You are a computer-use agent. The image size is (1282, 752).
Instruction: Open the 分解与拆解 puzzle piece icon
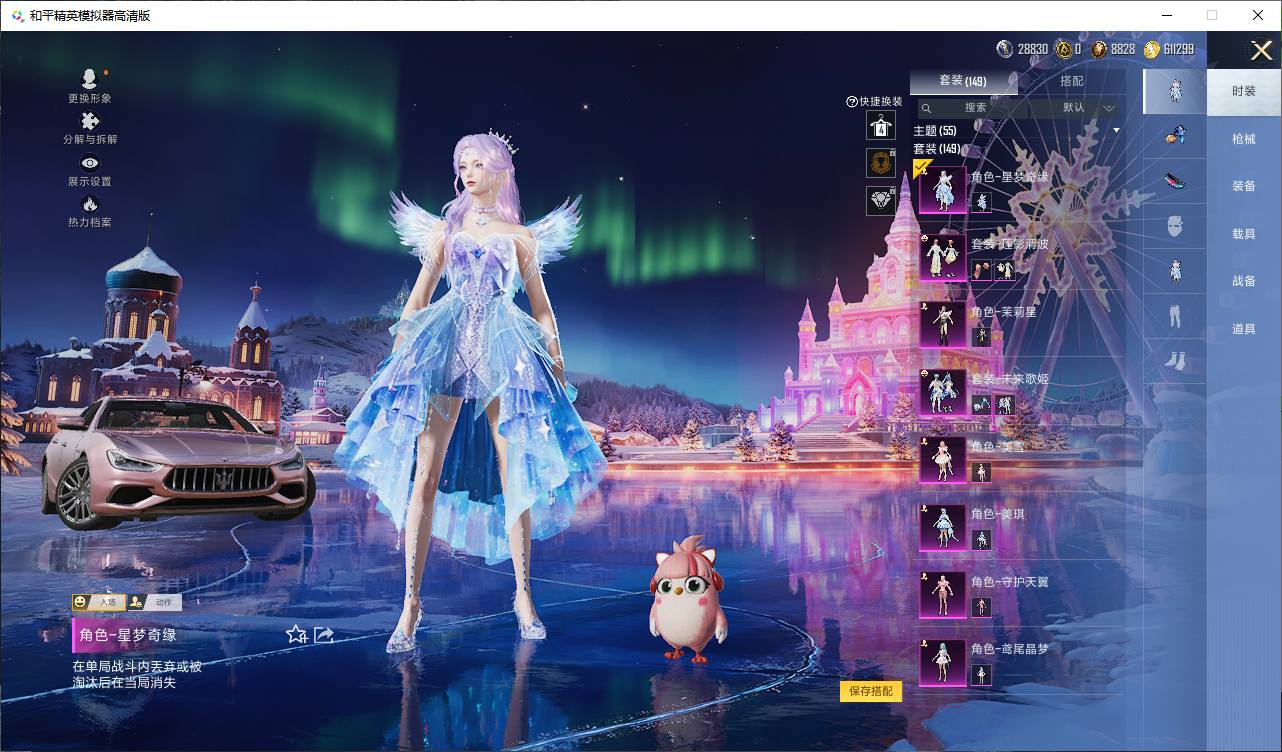coord(90,121)
